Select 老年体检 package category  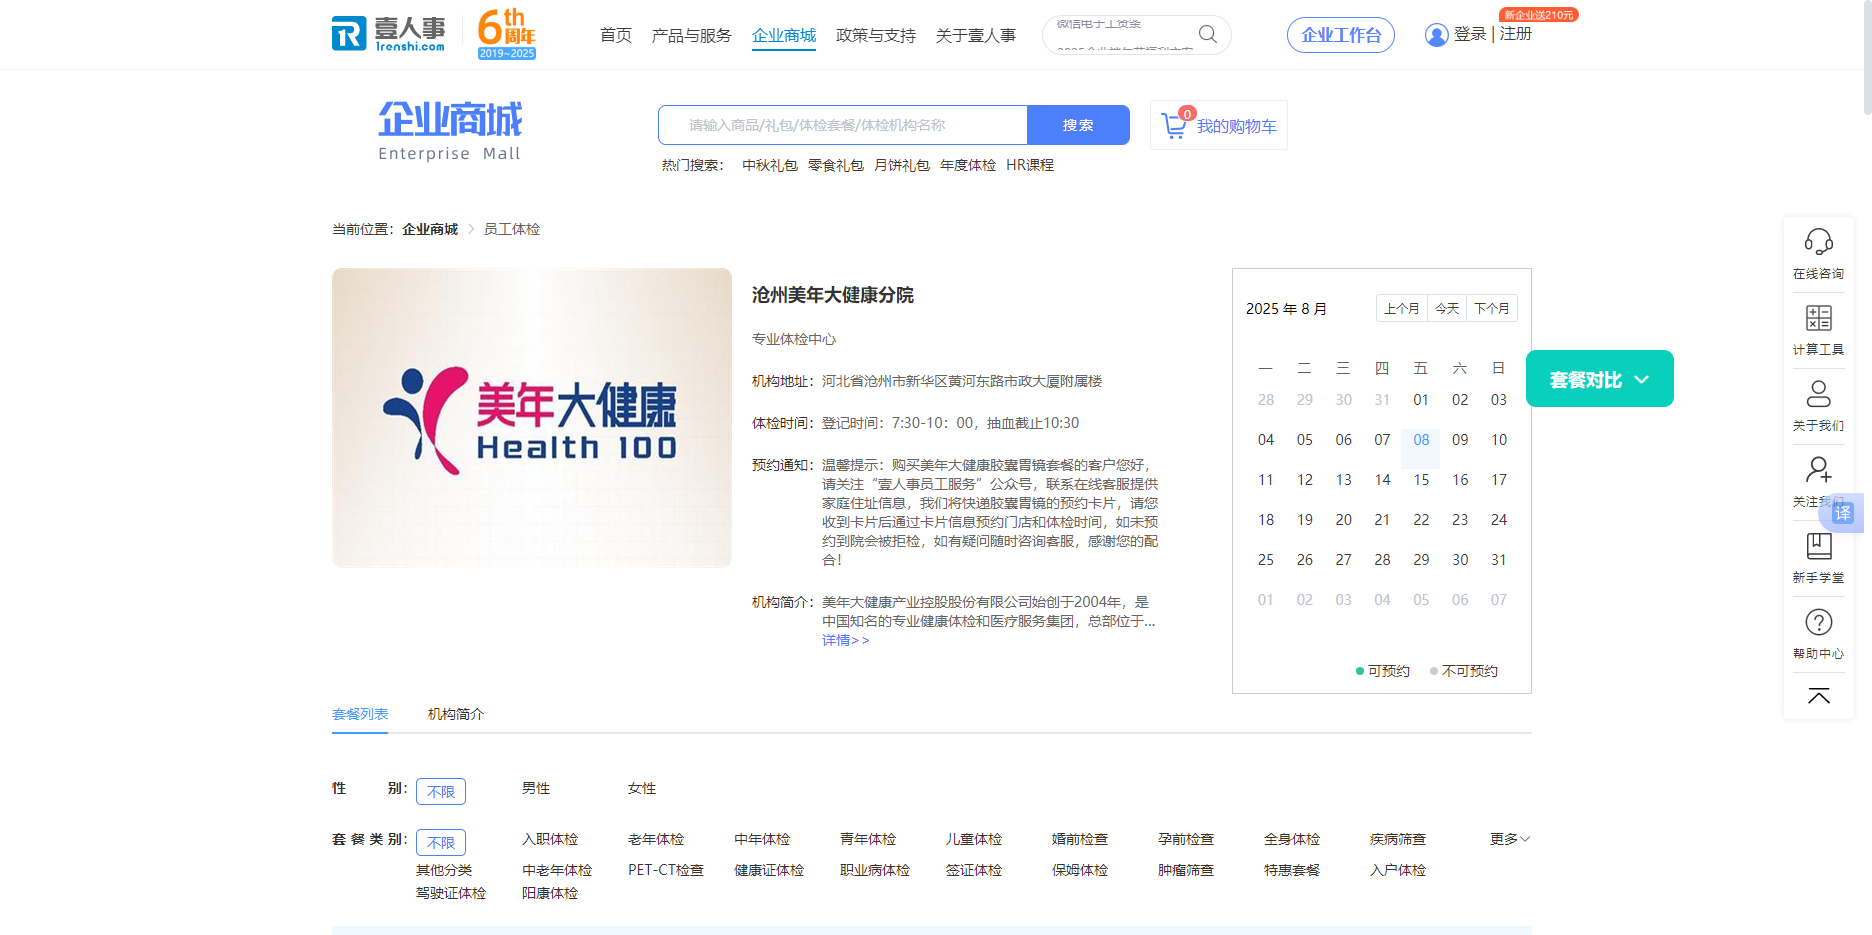[656, 839]
